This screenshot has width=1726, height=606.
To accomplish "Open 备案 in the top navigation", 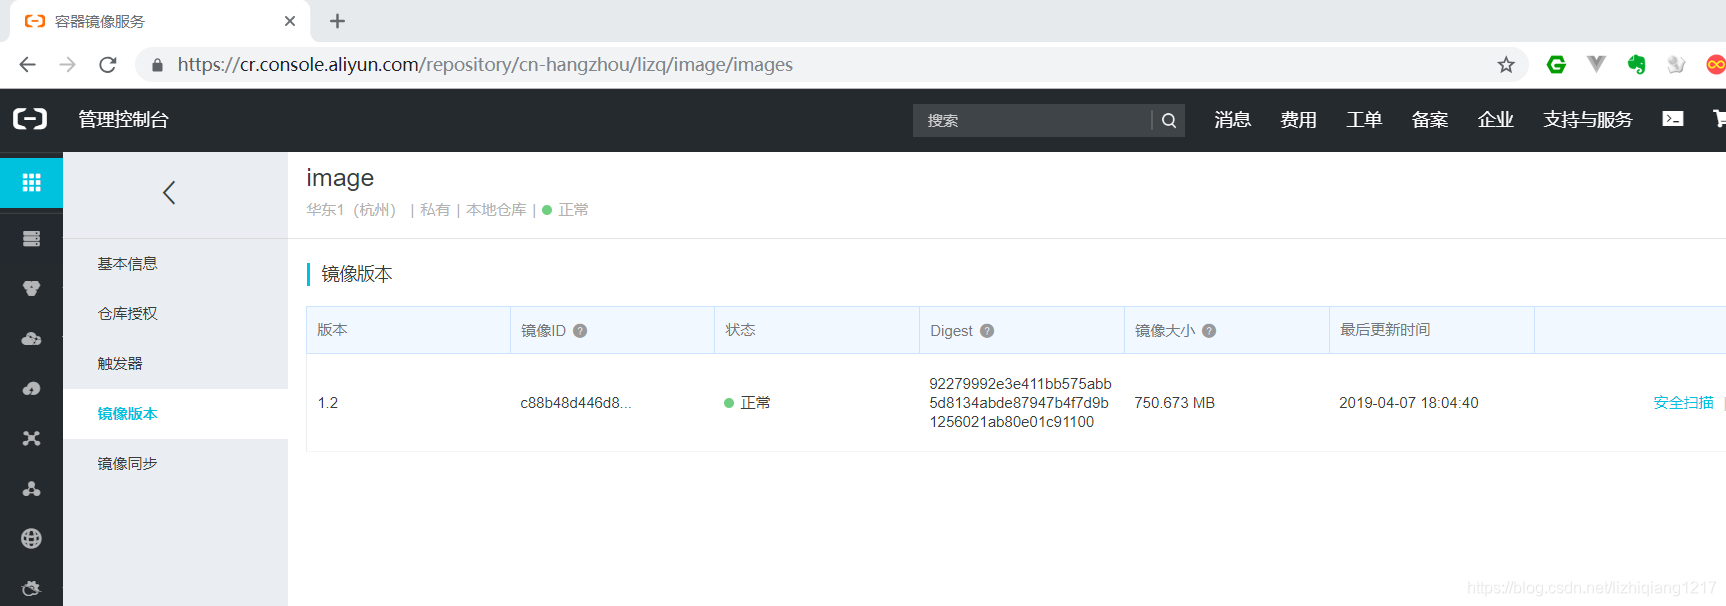I will pyautogui.click(x=1430, y=120).
